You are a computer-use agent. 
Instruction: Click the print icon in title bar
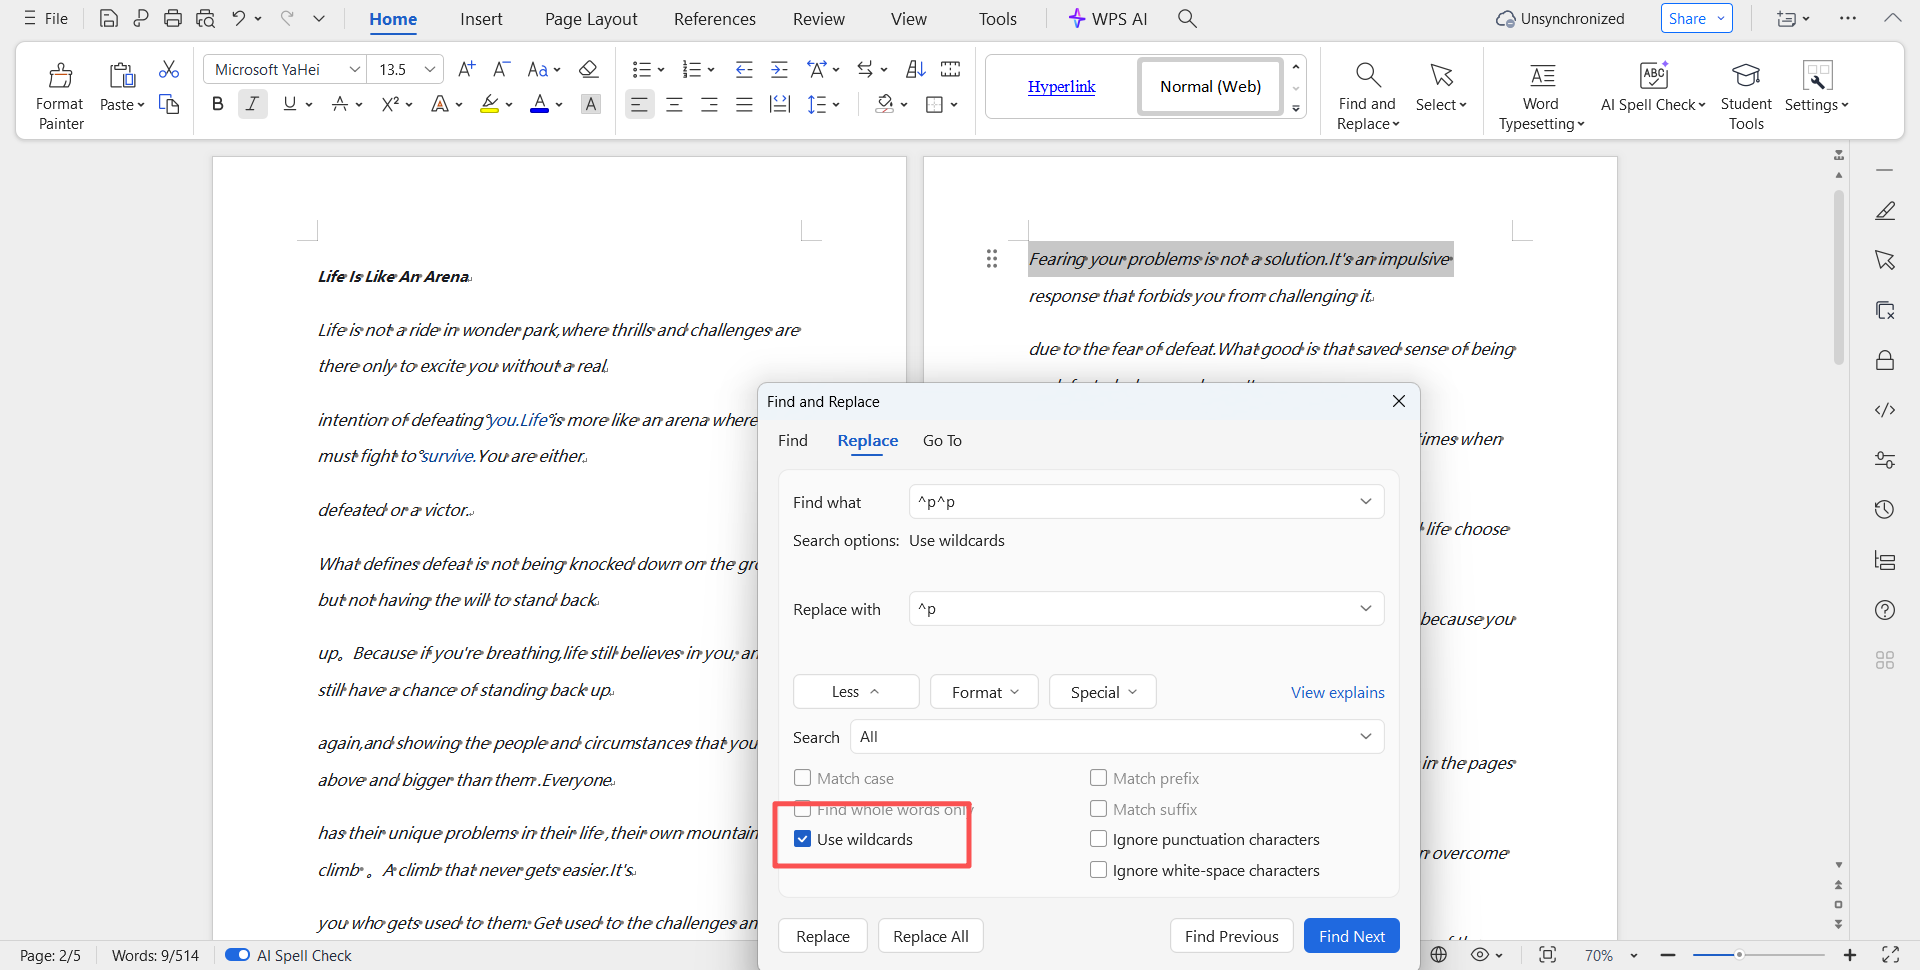(173, 18)
